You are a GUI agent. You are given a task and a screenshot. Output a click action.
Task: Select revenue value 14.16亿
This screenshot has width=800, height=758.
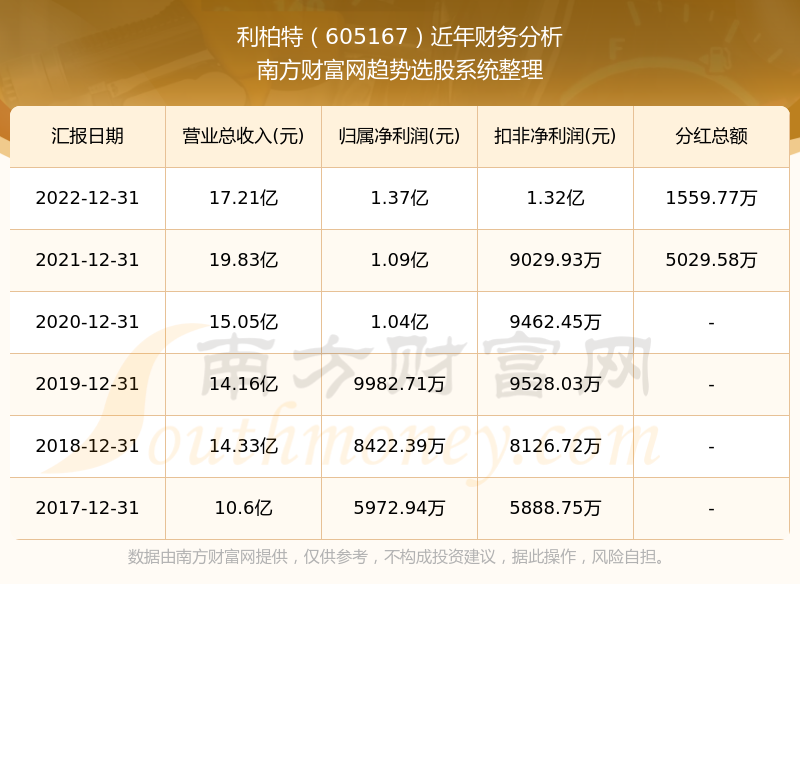[x=243, y=384]
